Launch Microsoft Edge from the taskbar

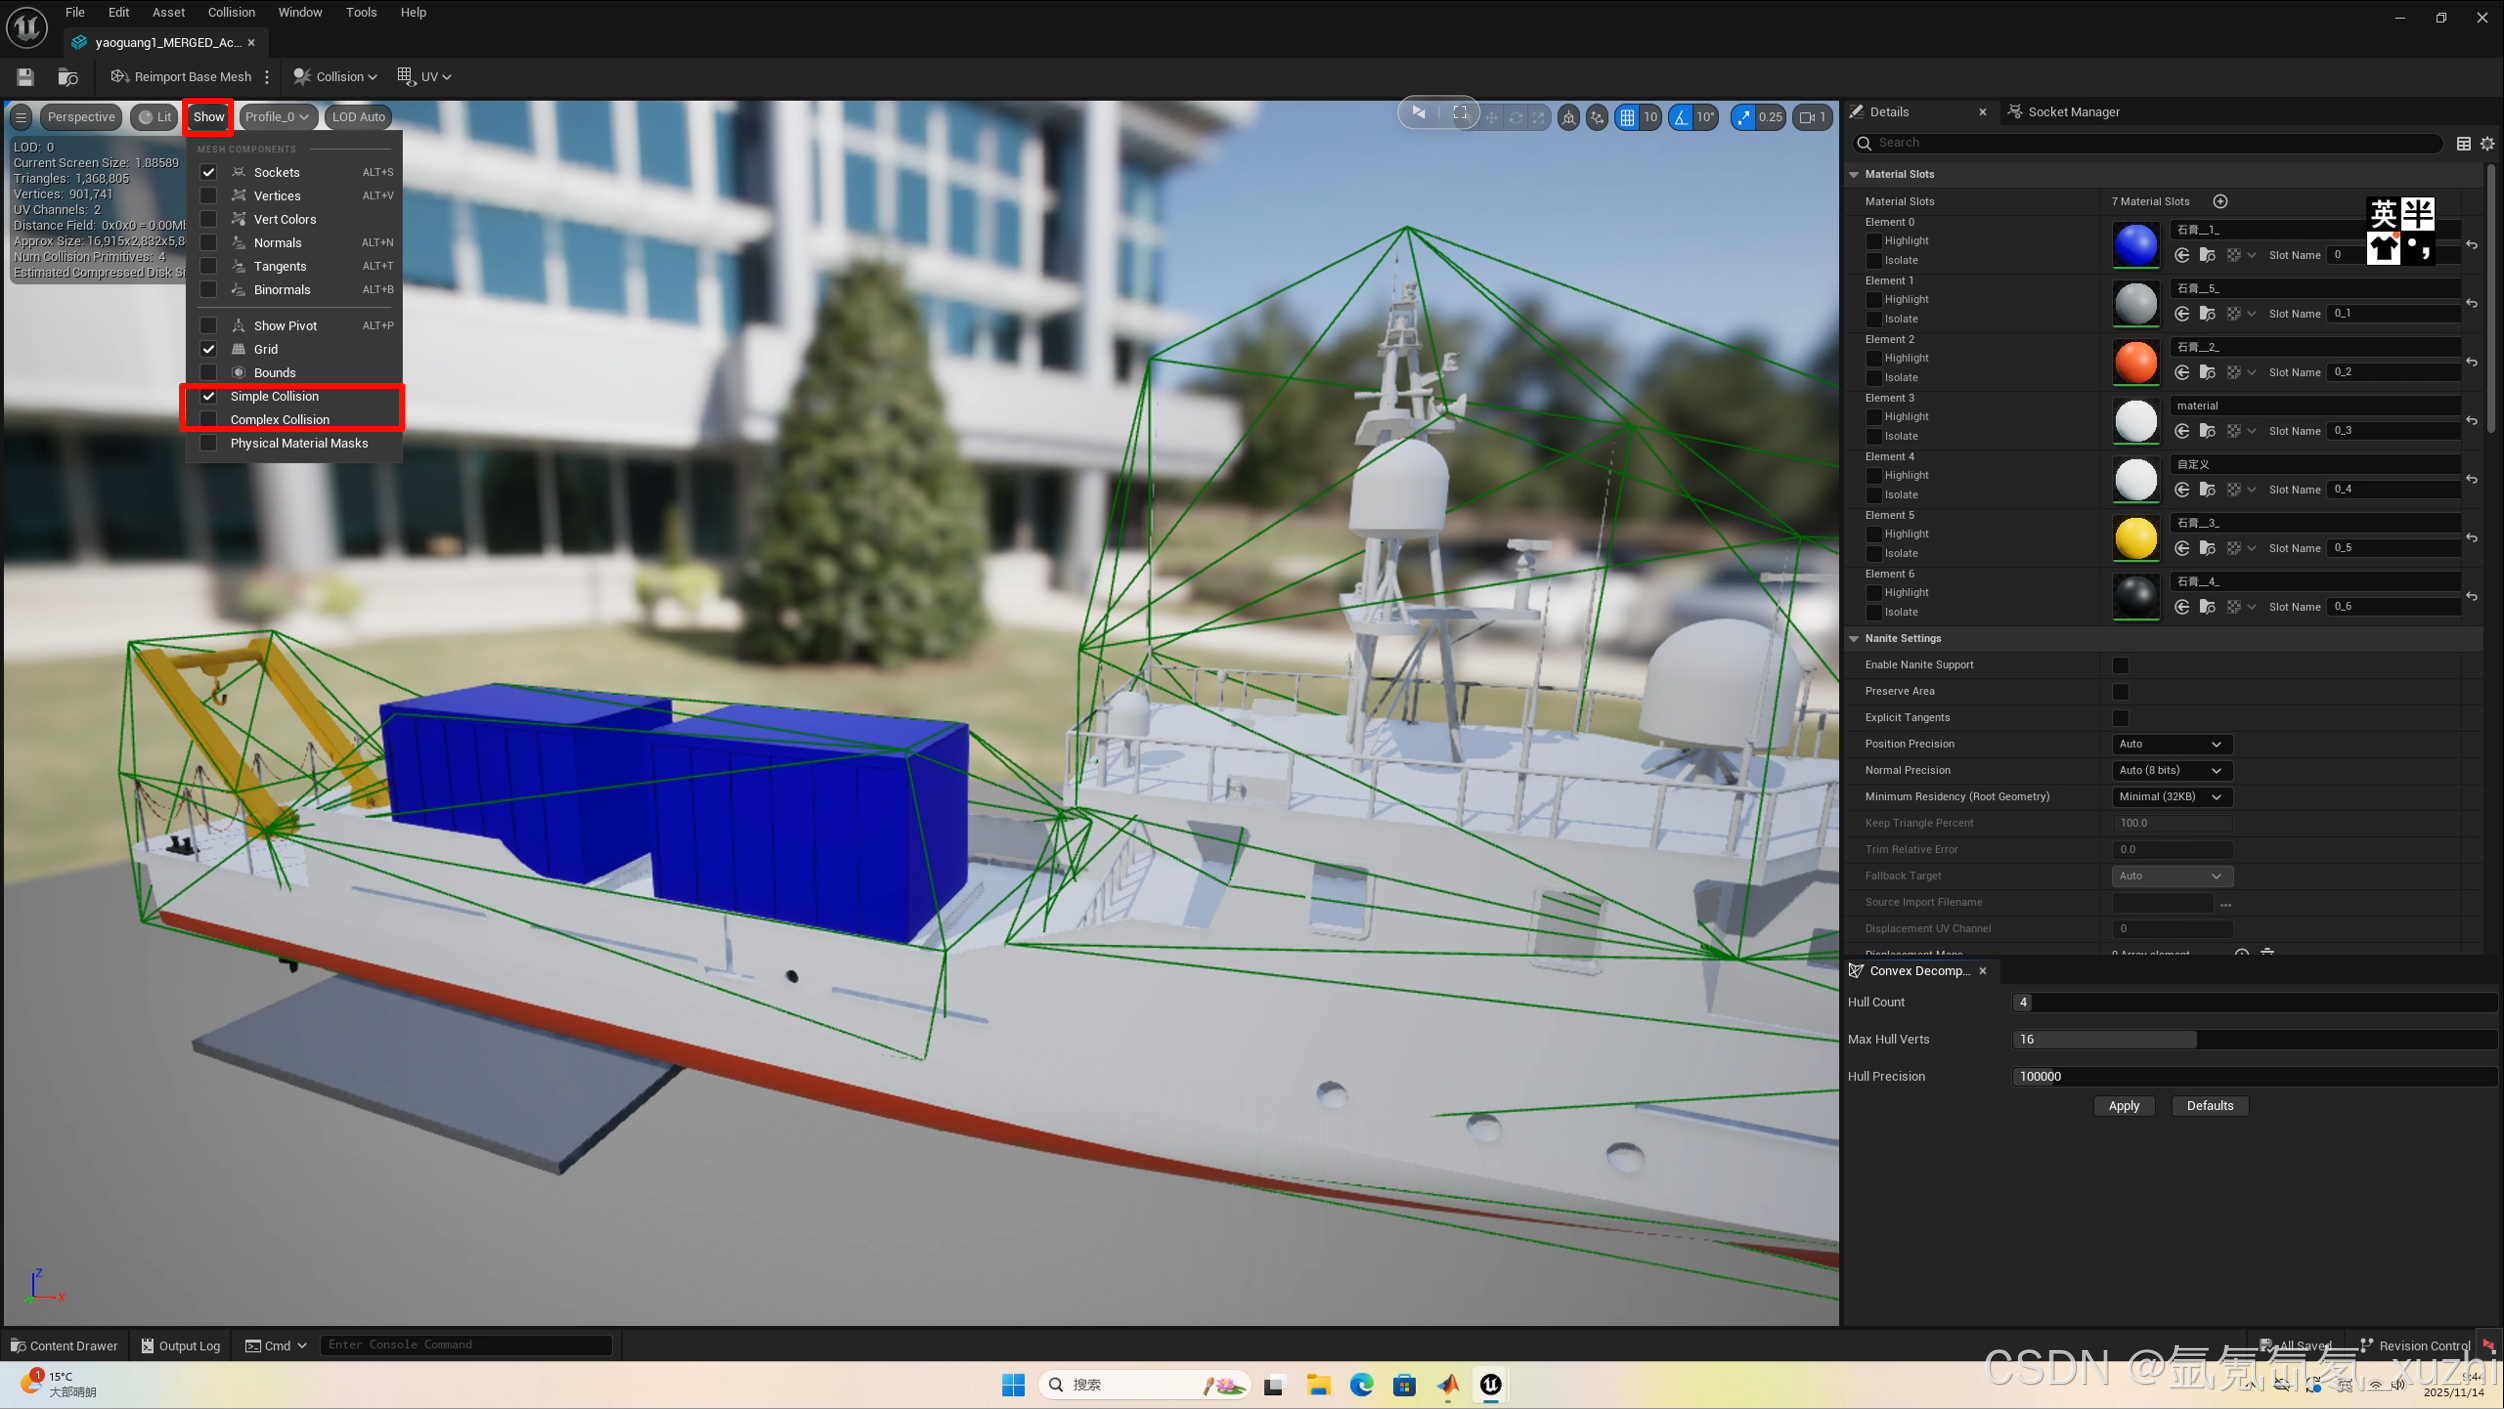(x=1361, y=1384)
